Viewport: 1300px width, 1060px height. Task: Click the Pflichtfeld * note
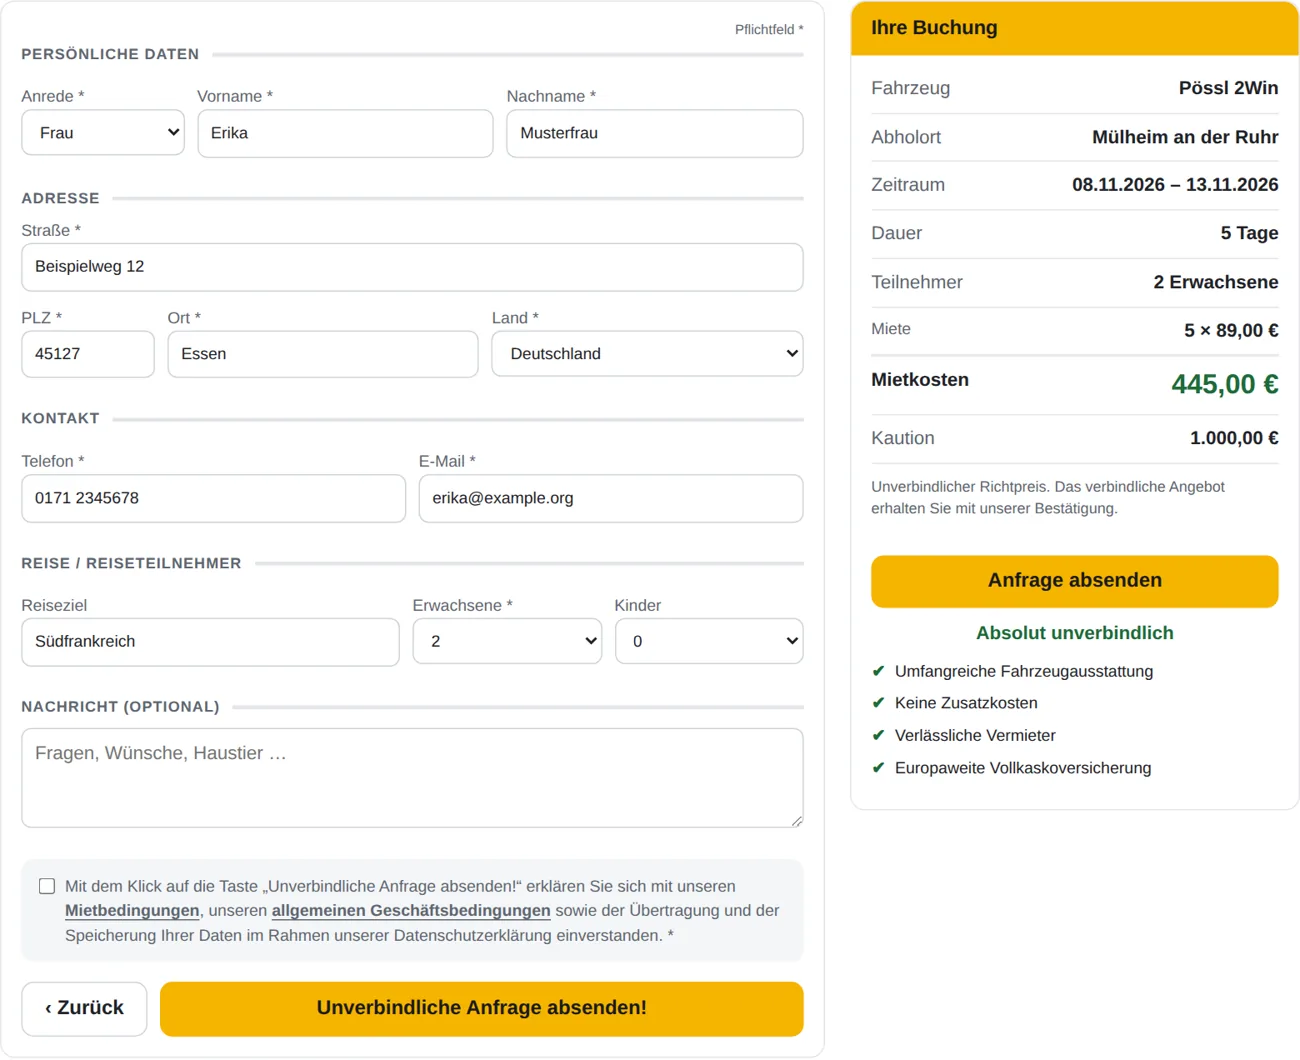[x=769, y=30]
